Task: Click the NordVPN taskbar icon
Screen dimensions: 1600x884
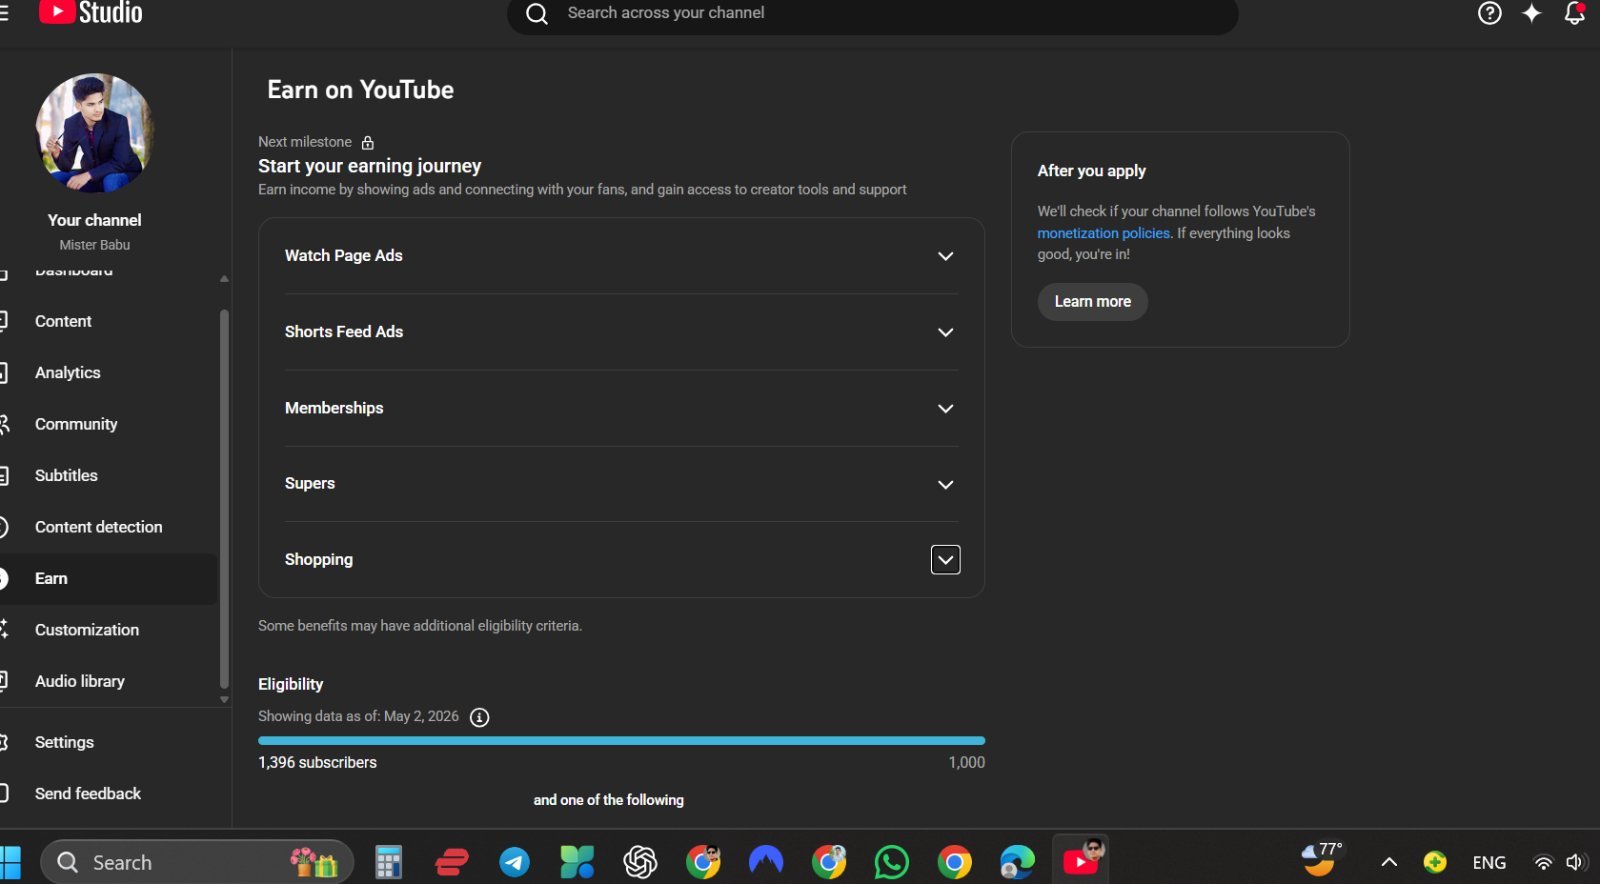Action: pyautogui.click(x=766, y=861)
